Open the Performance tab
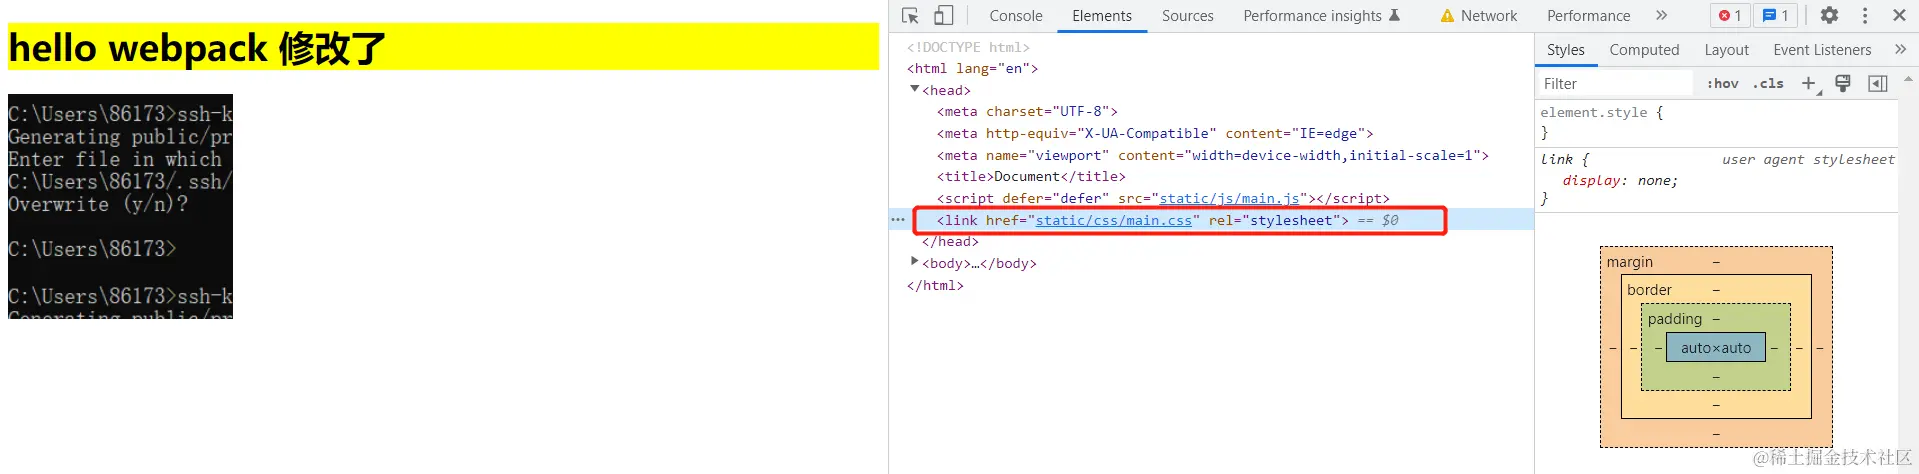Viewport: 1919px width, 474px height. (x=1588, y=16)
